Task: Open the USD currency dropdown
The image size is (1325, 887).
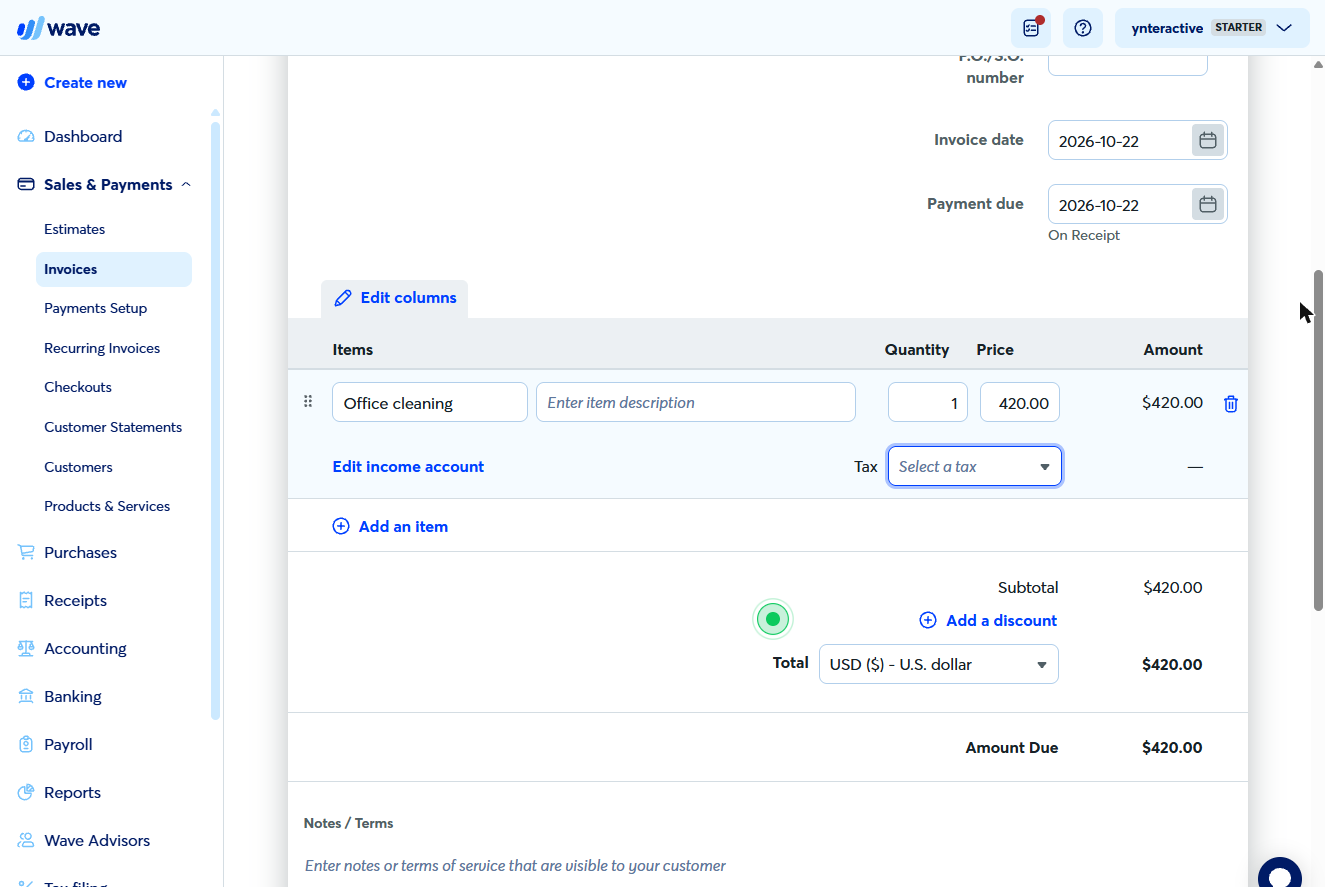Action: pyautogui.click(x=939, y=665)
